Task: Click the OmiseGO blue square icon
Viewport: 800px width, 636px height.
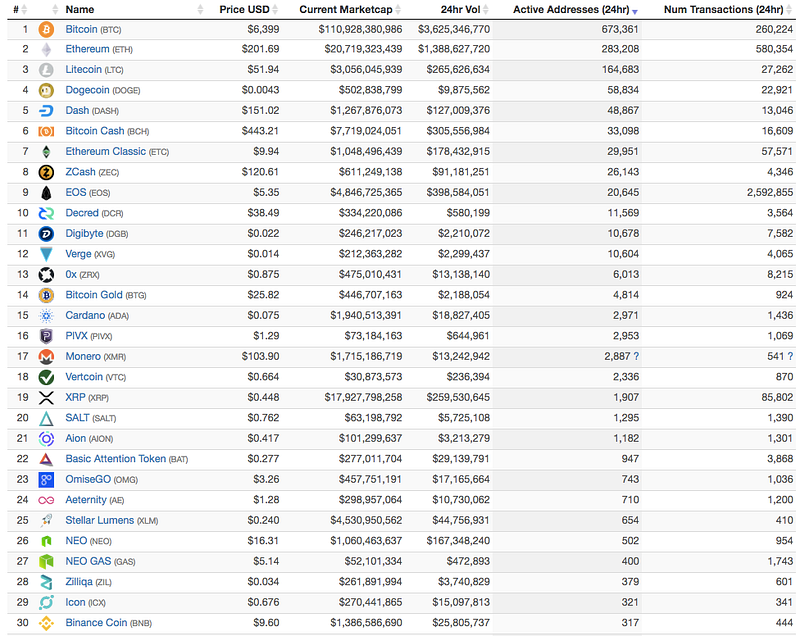Action: tap(46, 480)
